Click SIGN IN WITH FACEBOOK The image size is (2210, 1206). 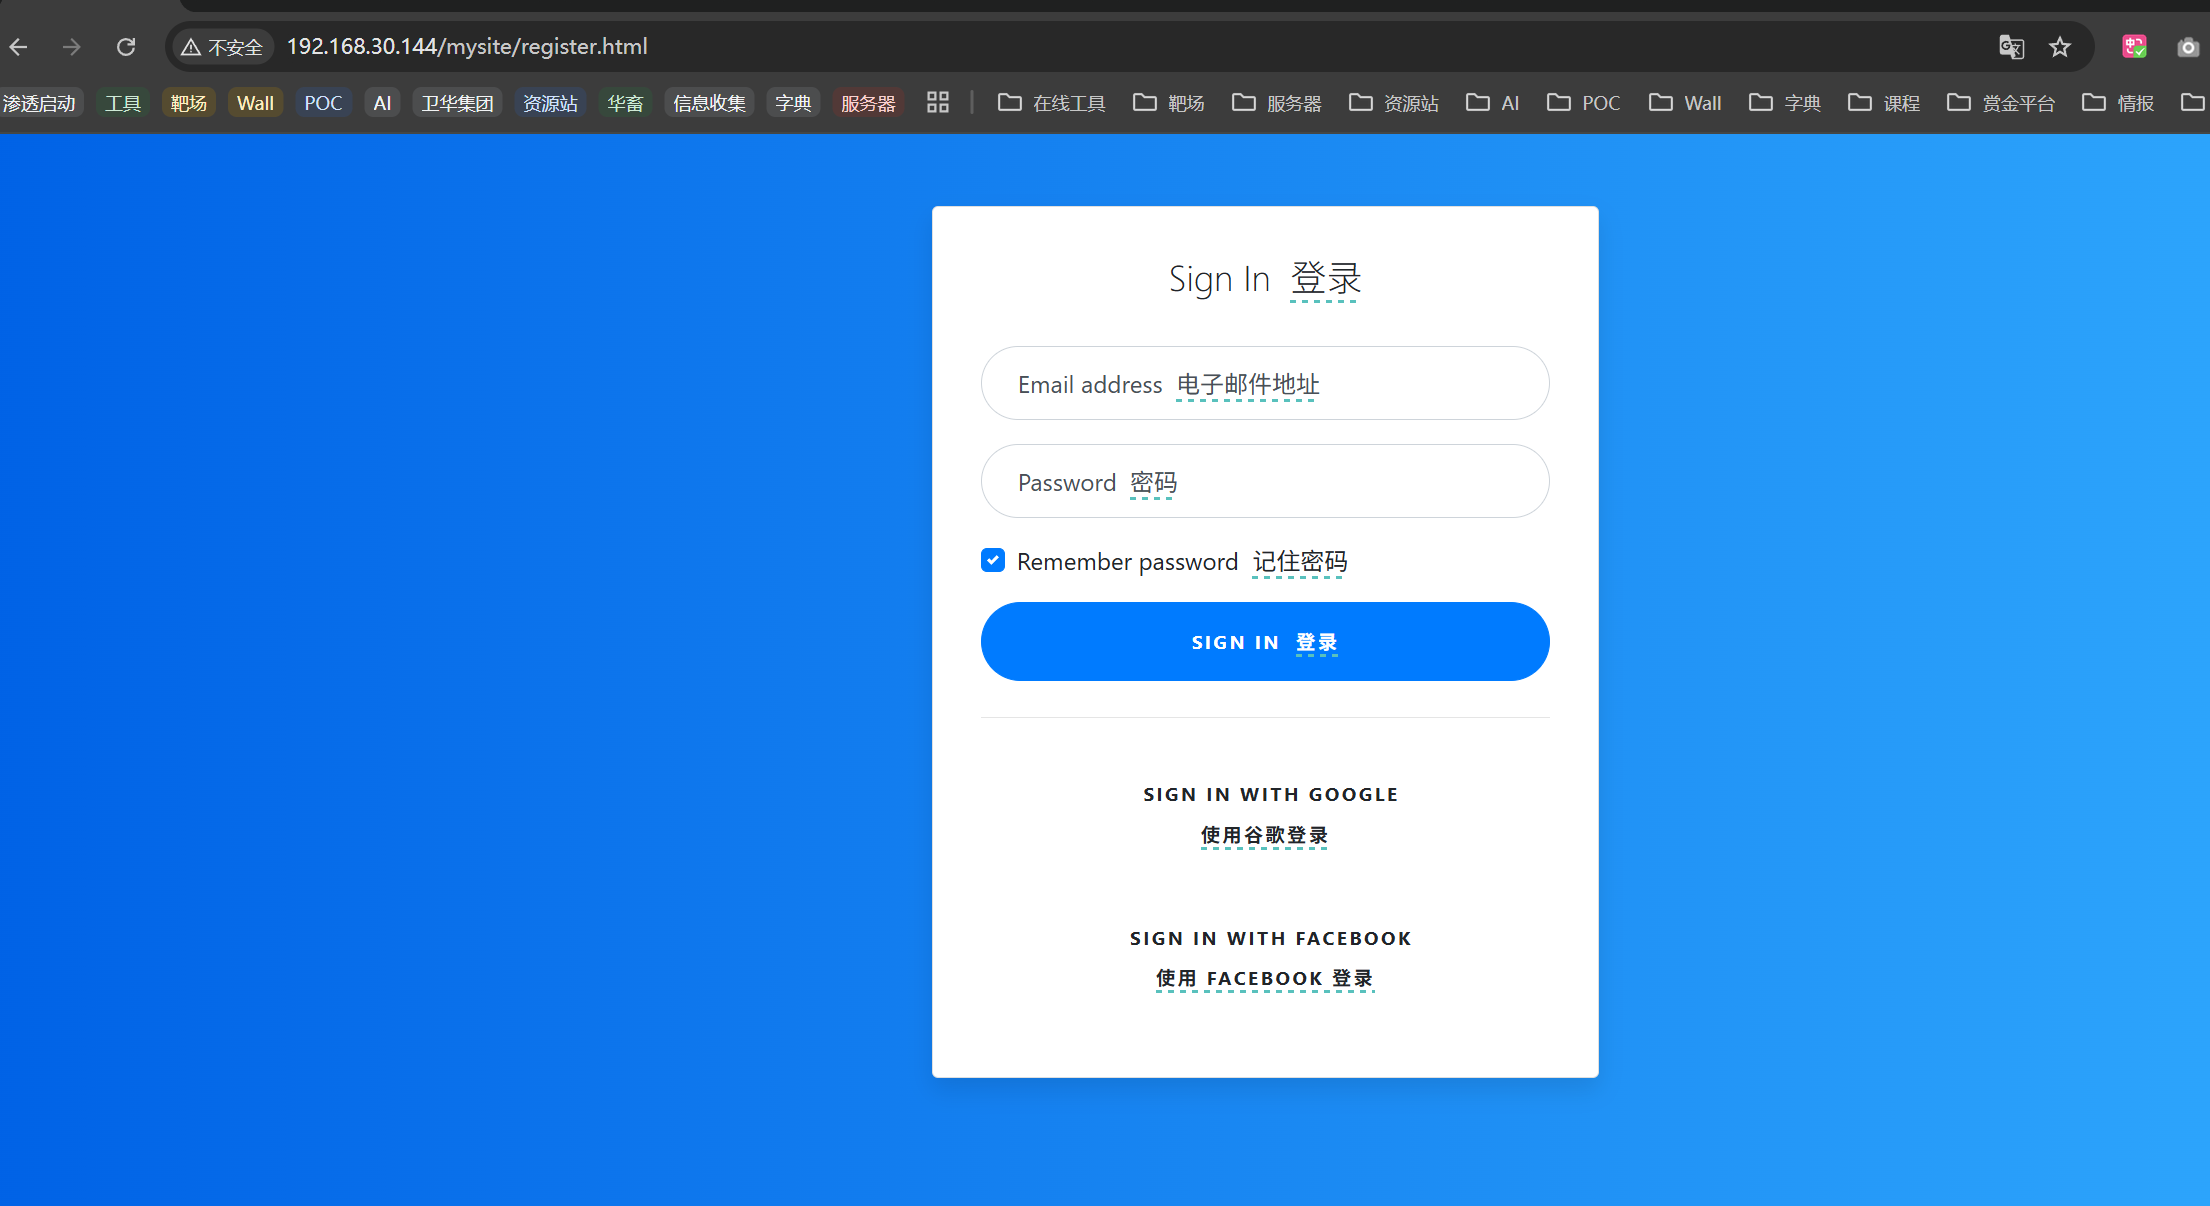click(x=1270, y=938)
